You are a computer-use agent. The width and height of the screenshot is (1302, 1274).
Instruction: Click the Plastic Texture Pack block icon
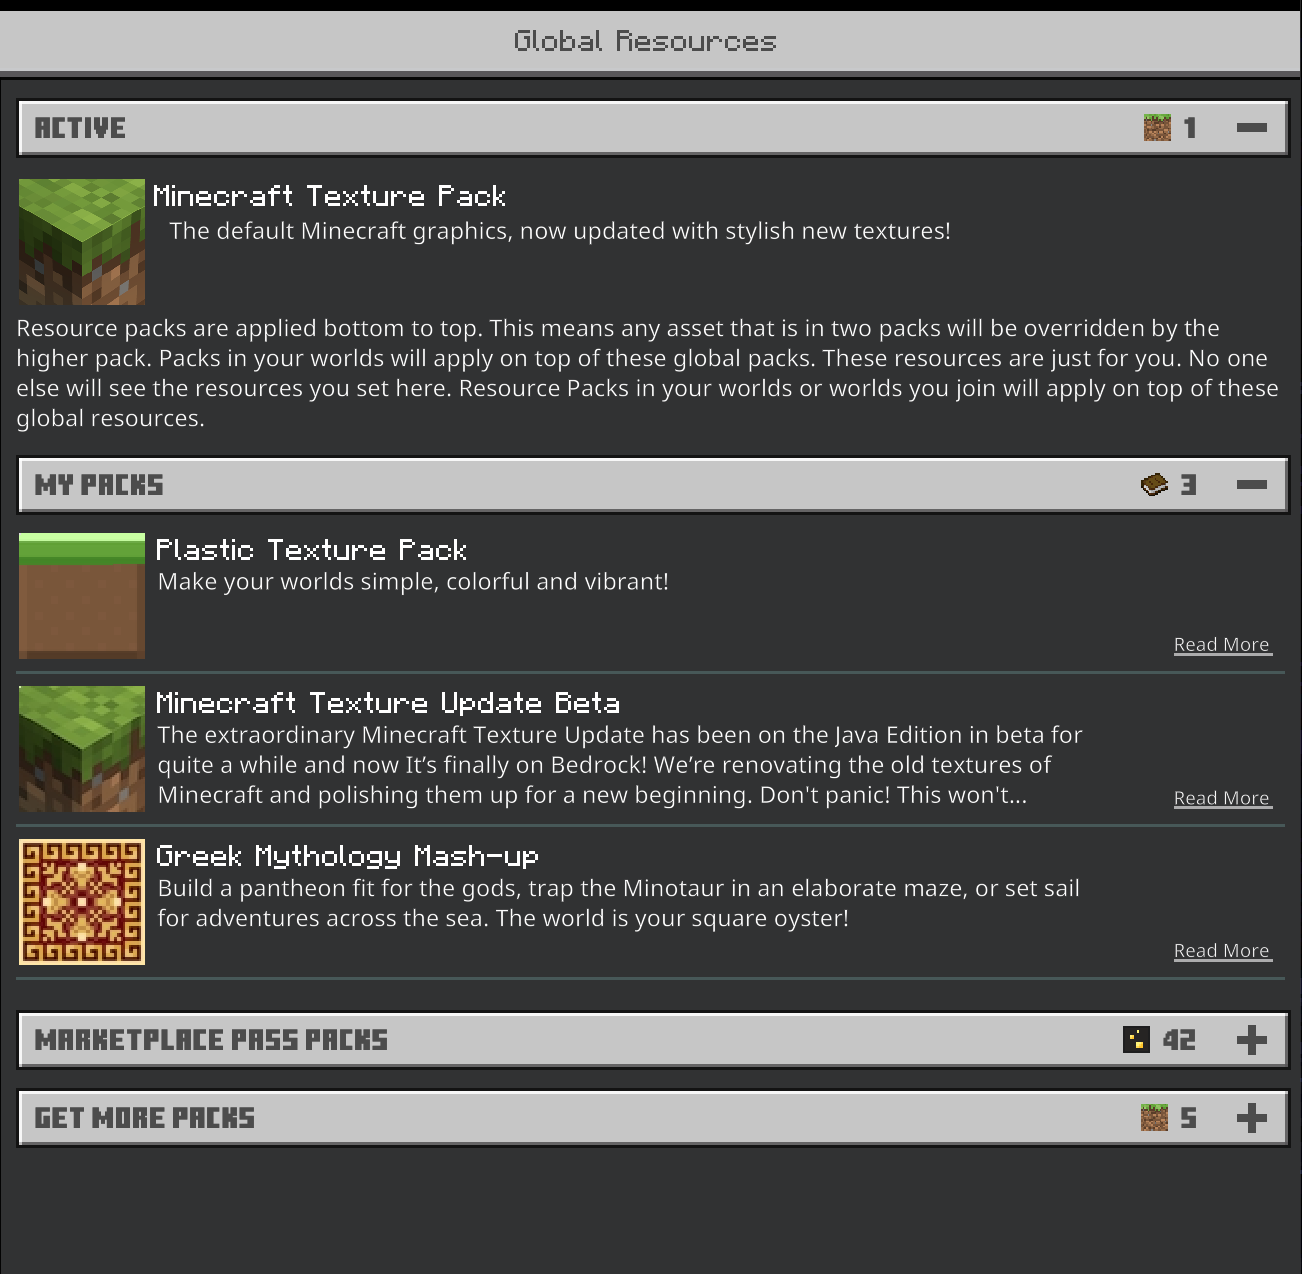[82, 596]
